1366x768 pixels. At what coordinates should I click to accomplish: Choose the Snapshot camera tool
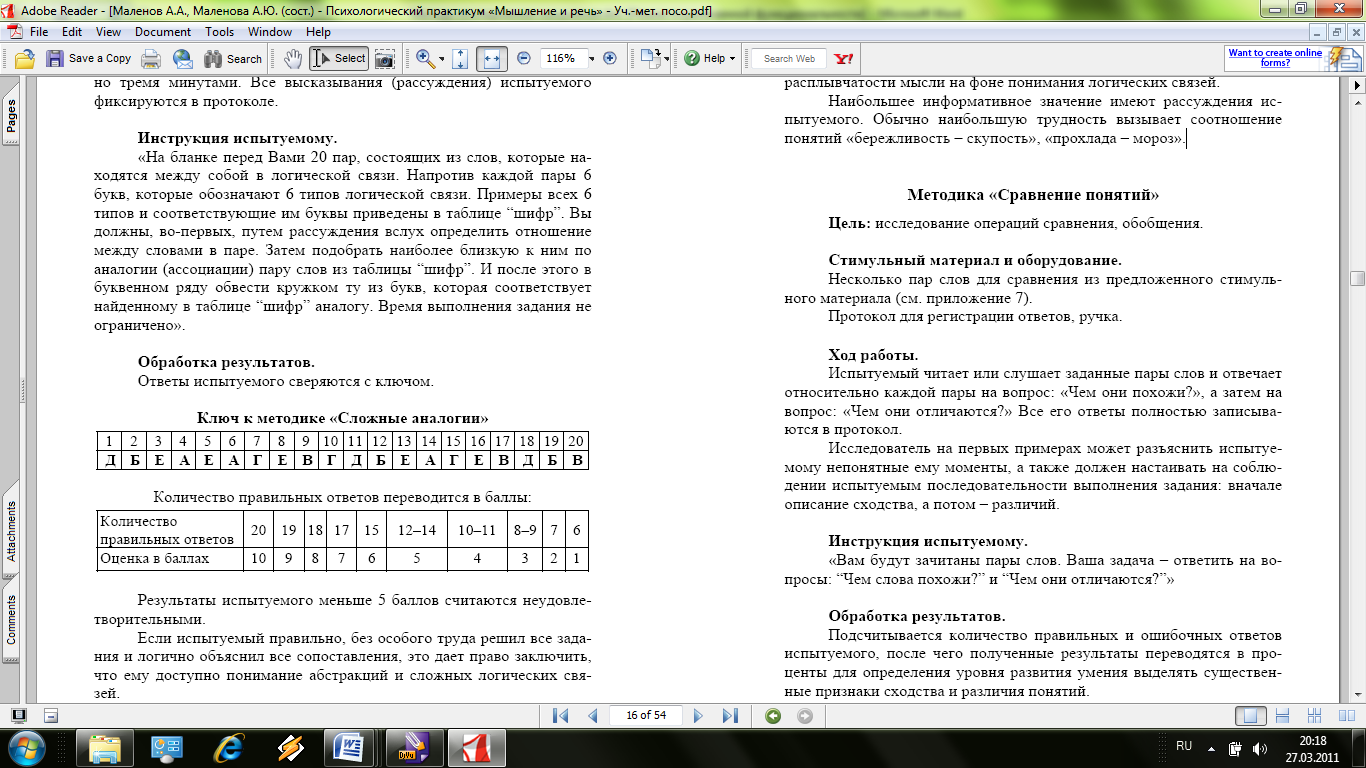385,59
